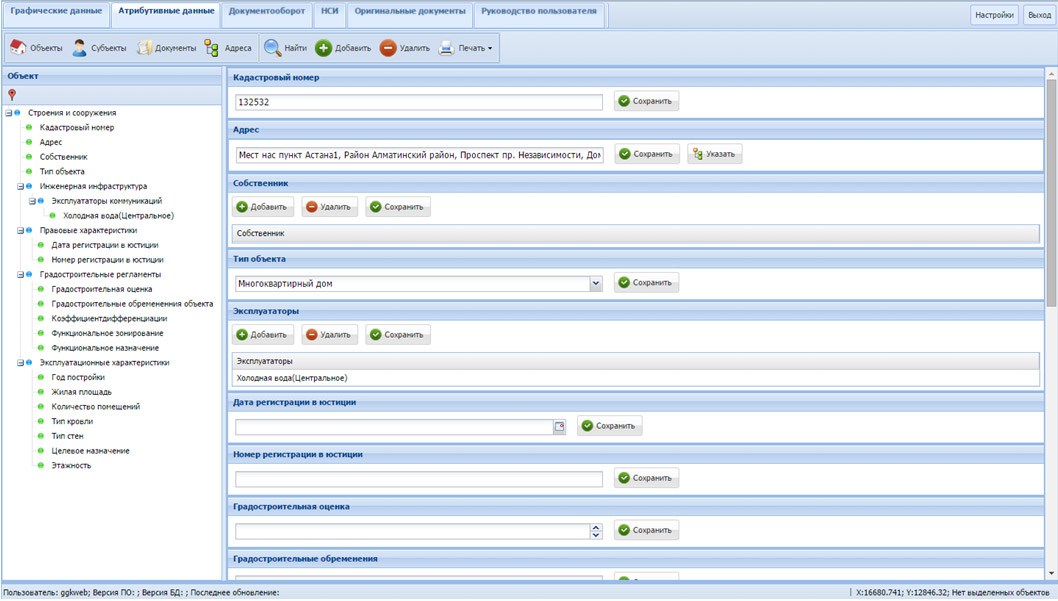The image size is (1058, 601).
Task: Click the red Удалить icon in toolbar
Action: point(388,48)
